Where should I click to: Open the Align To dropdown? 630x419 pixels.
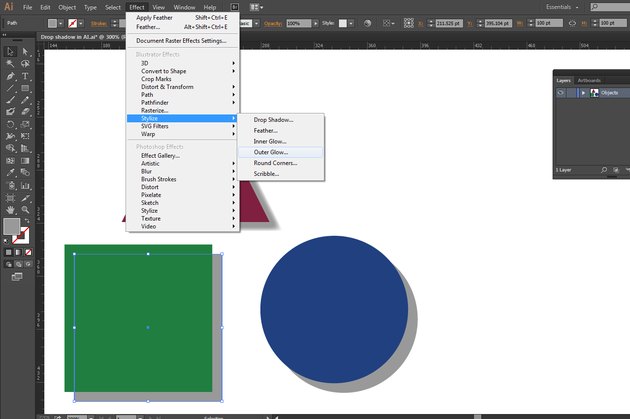(387, 23)
